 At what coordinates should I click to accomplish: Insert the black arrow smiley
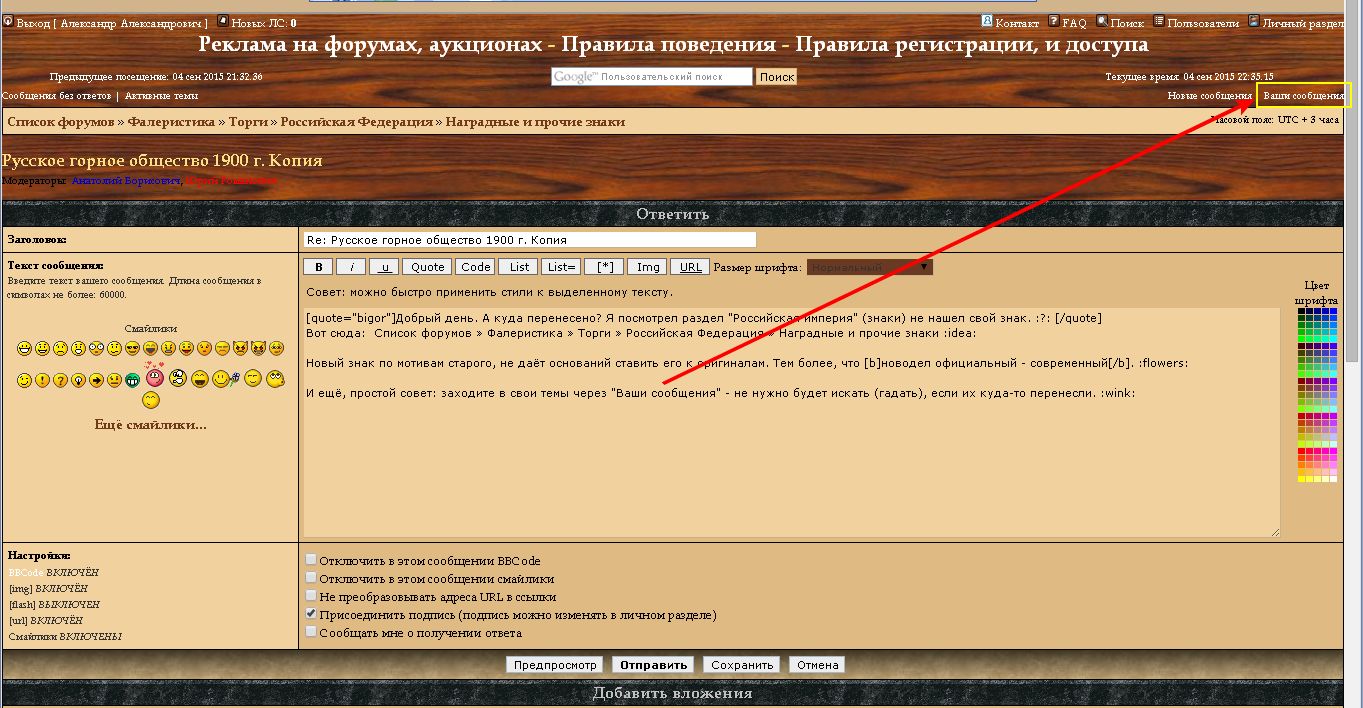[x=96, y=380]
